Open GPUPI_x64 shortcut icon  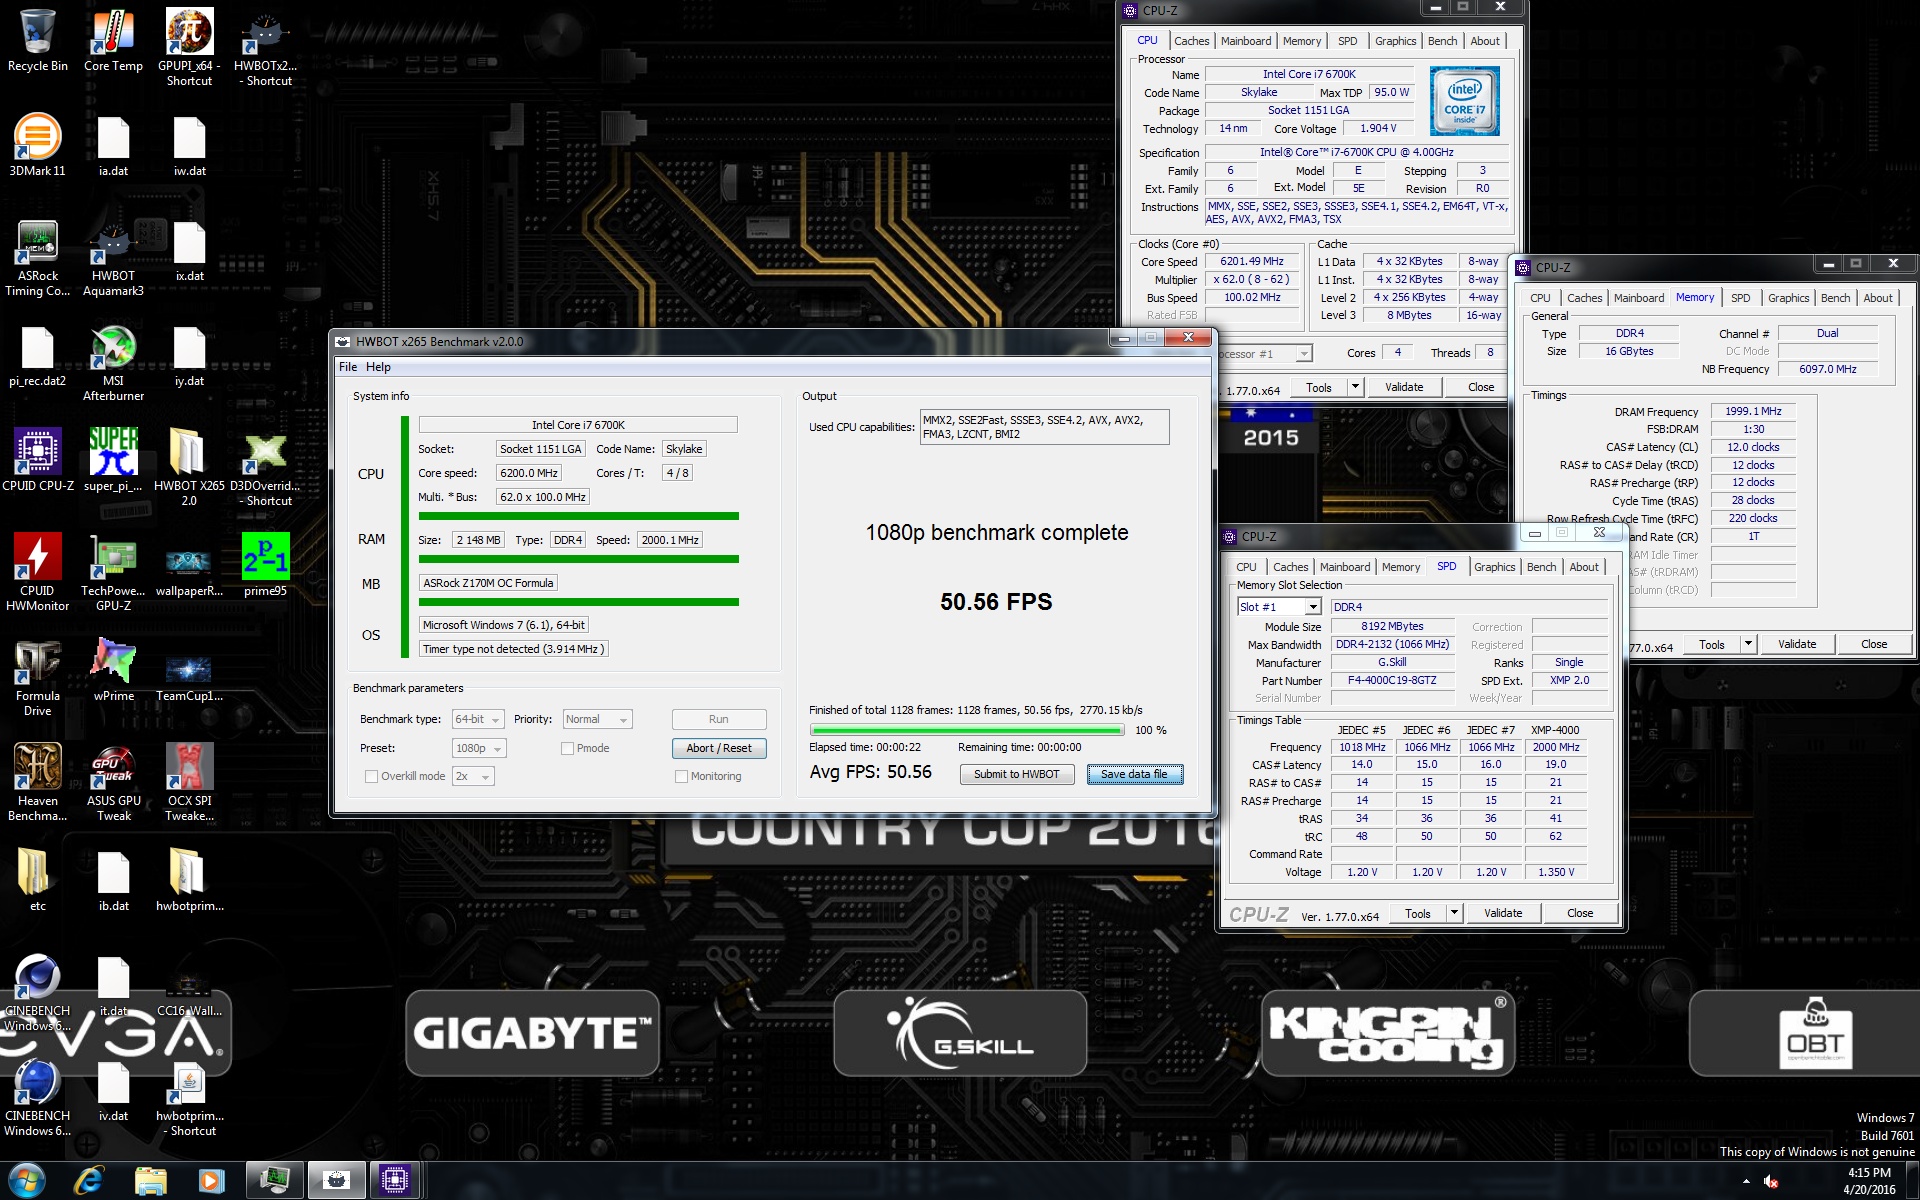coord(189,47)
